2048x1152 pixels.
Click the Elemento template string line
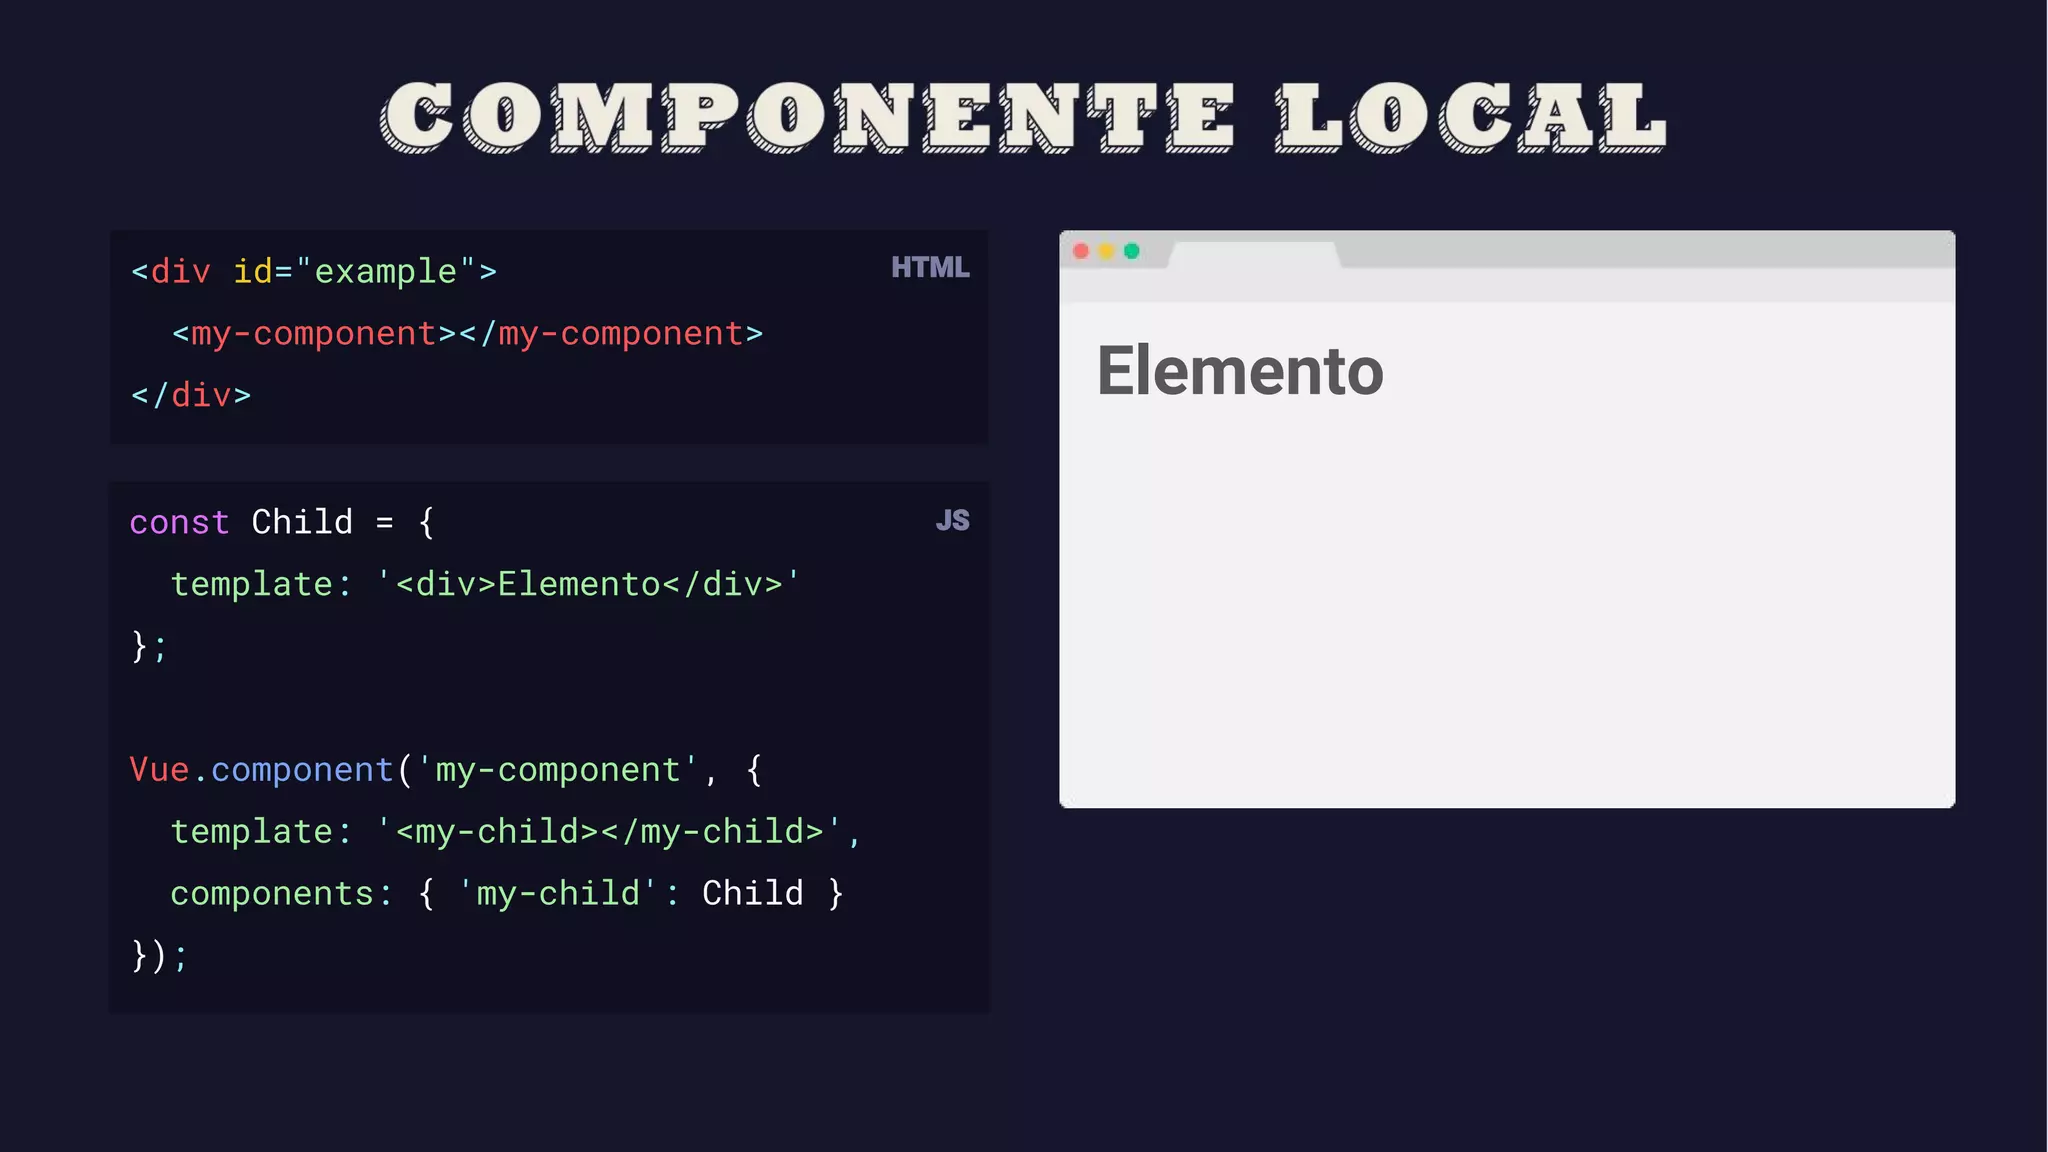tap(485, 584)
